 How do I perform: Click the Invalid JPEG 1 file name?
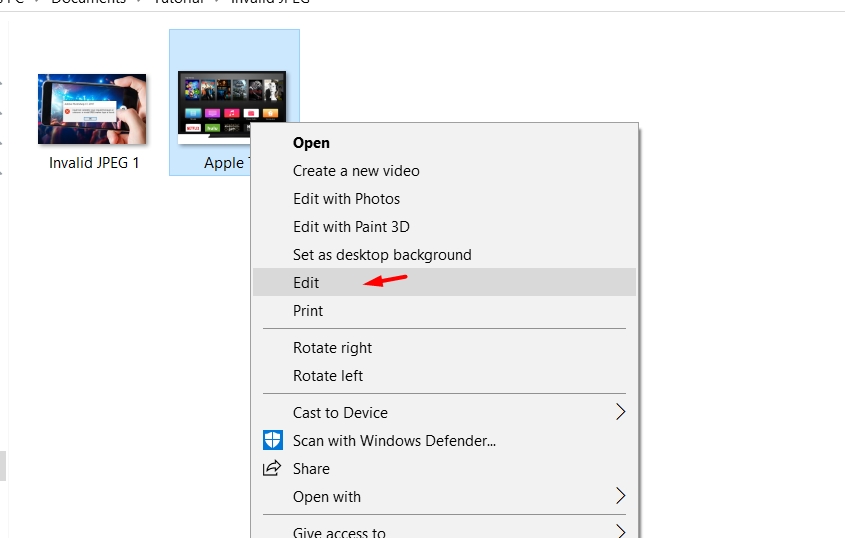point(94,163)
